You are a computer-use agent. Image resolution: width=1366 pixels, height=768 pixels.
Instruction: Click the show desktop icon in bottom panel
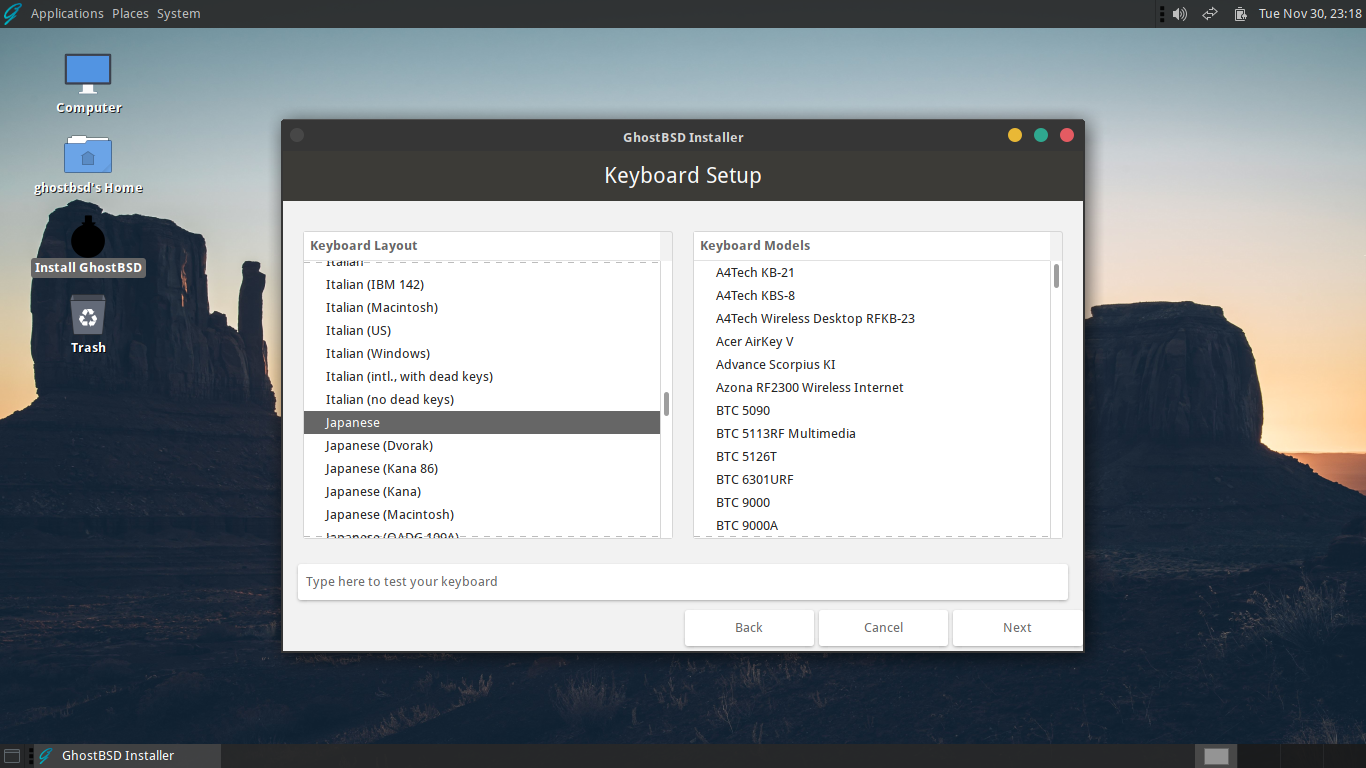(12, 756)
